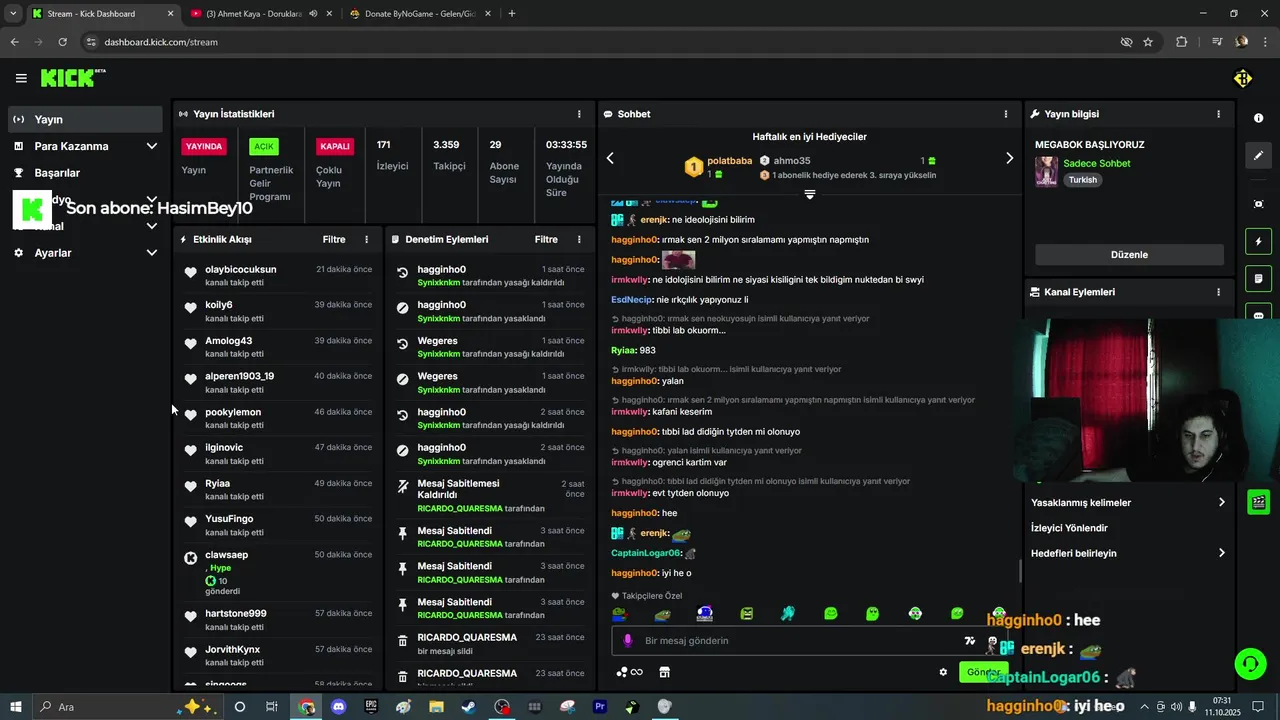Switch to Donate ByNoGame tab
This screenshot has width=1280, height=720.
coord(420,14)
